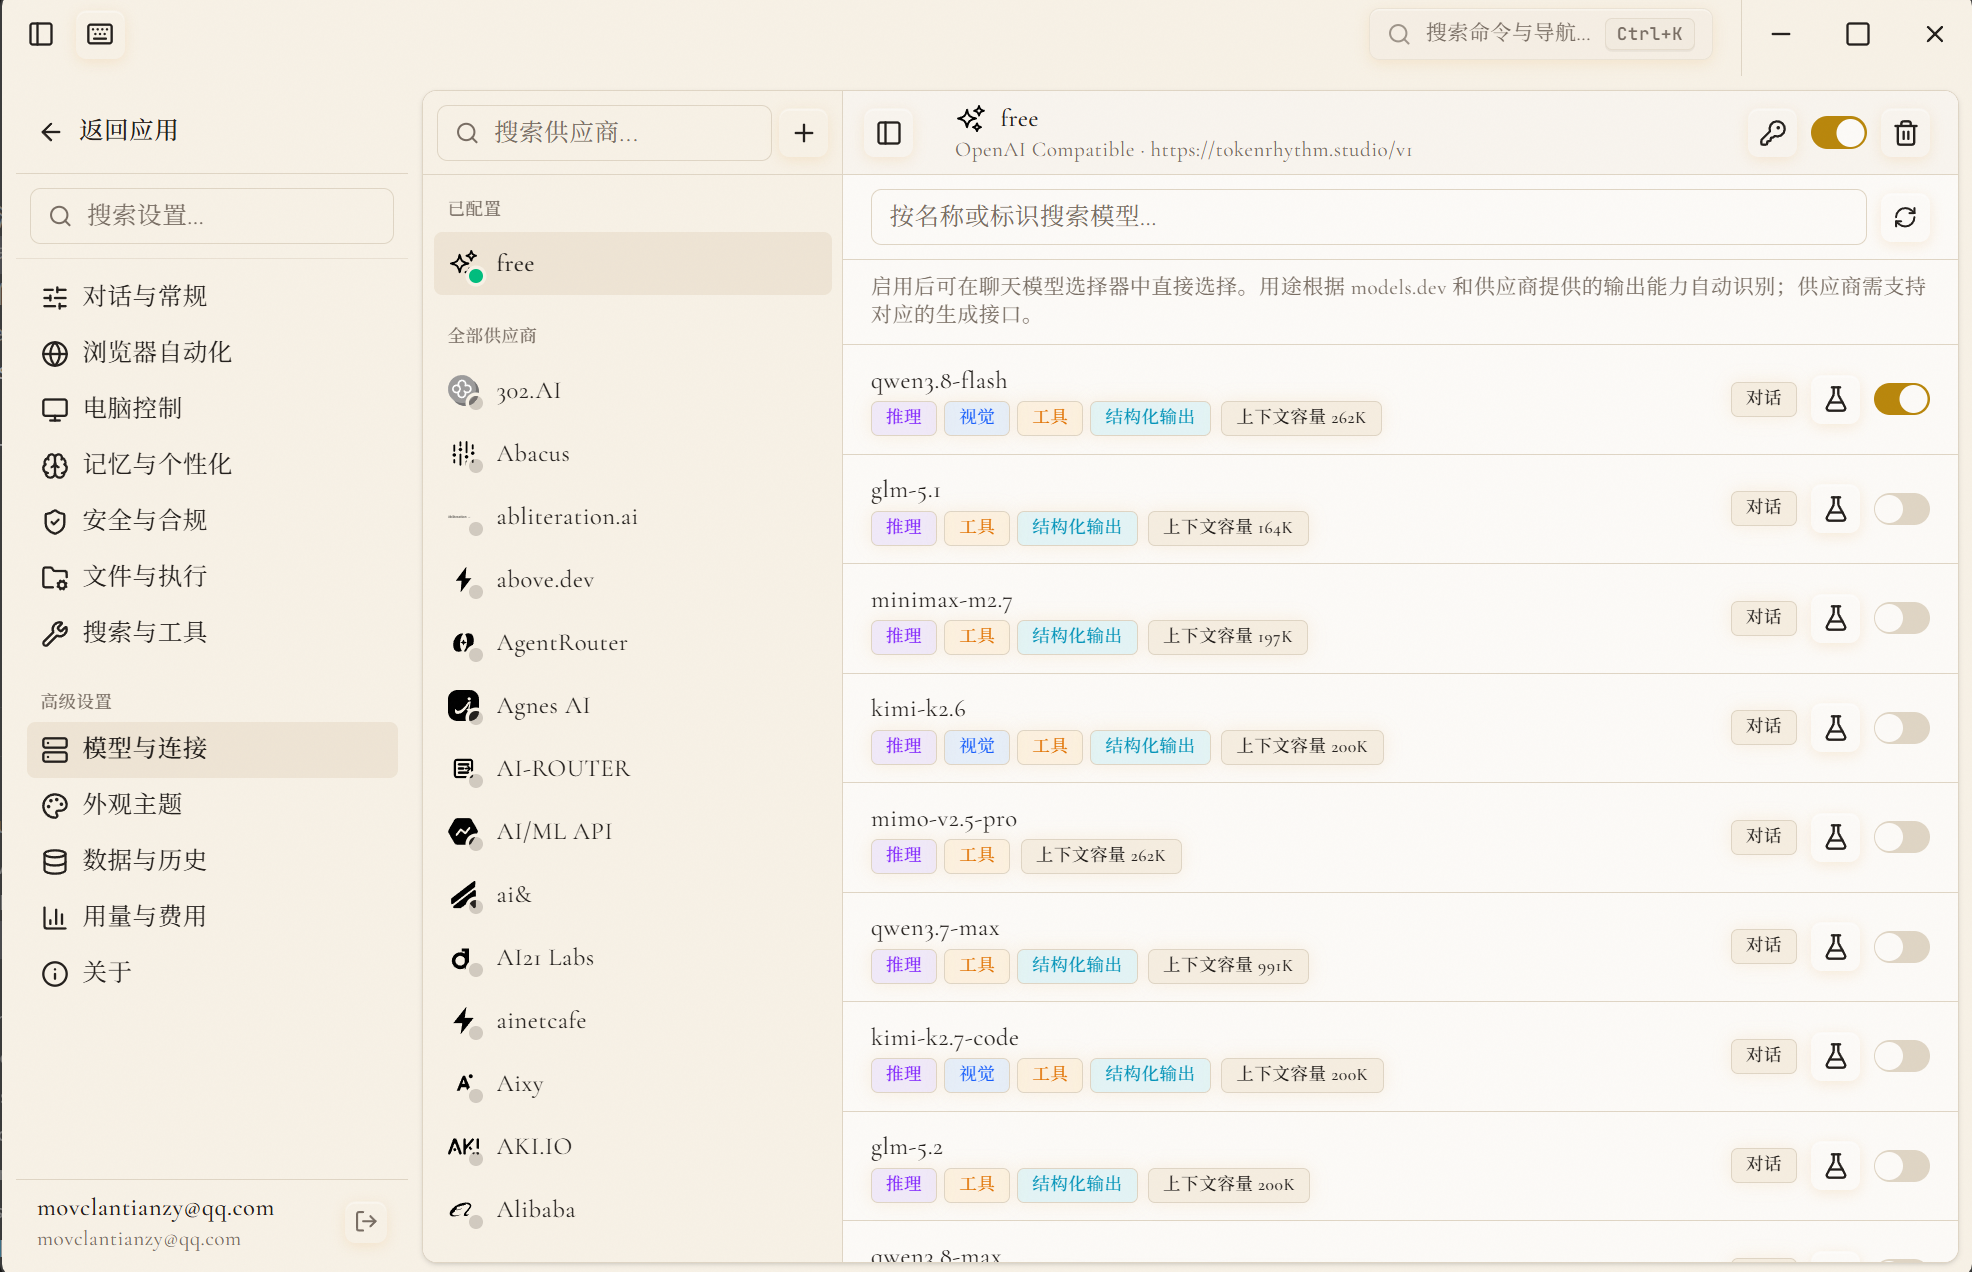Test the qwen3.8-flash model flask icon
This screenshot has height=1272, width=1972.
click(x=1836, y=399)
